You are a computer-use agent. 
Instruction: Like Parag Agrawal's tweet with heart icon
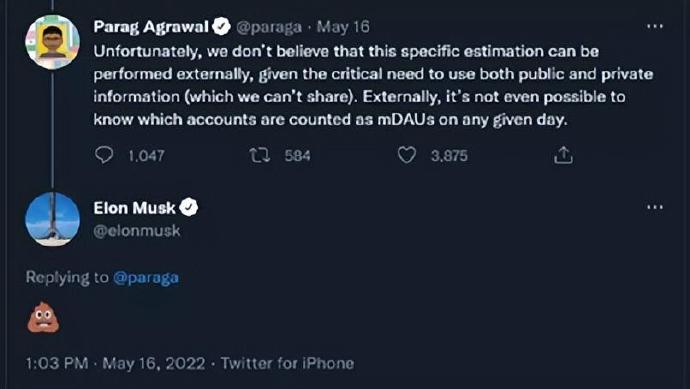point(407,155)
